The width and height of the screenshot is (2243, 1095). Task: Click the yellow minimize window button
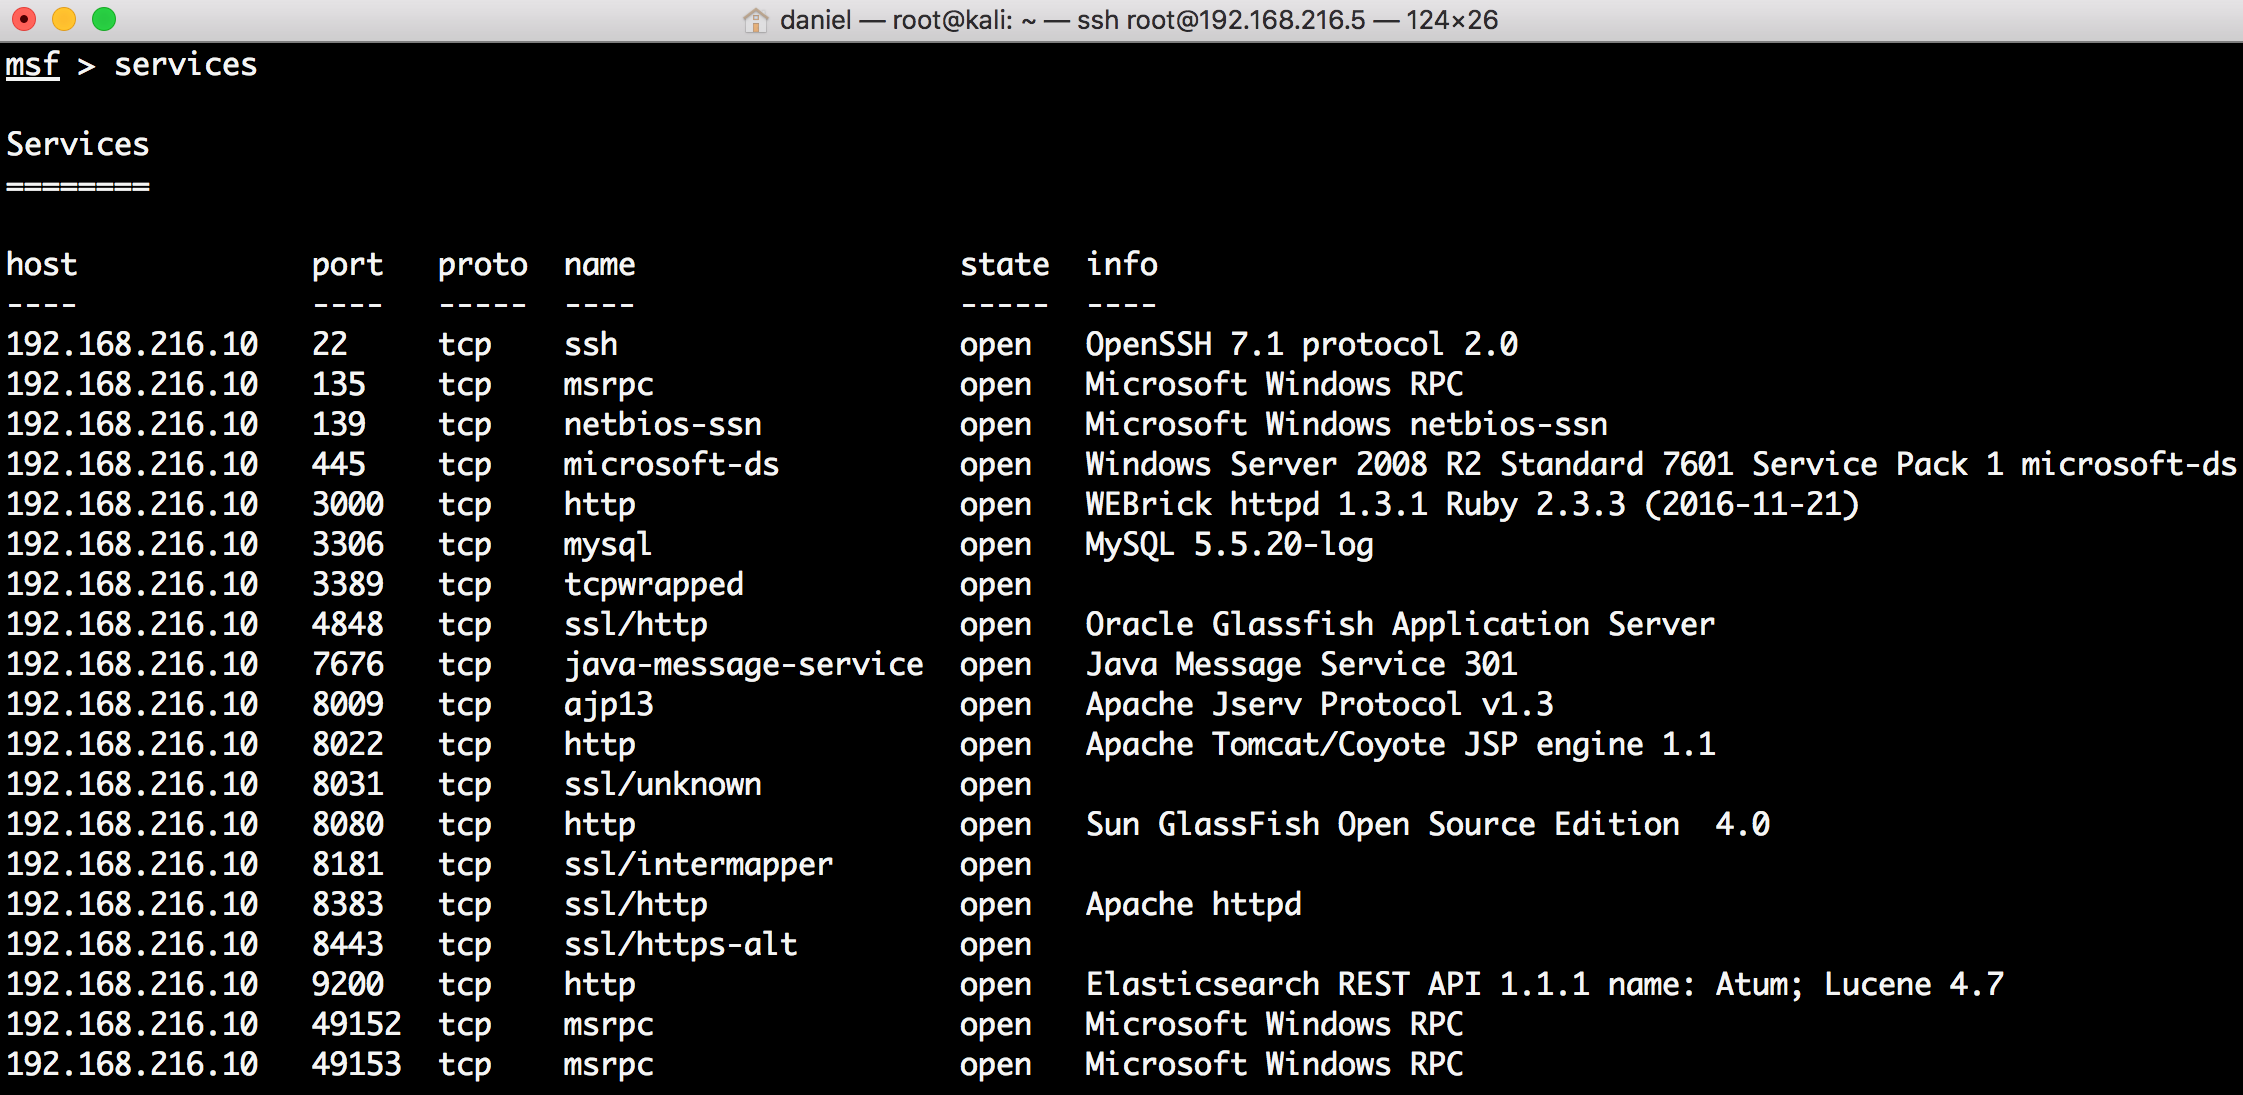tap(64, 19)
